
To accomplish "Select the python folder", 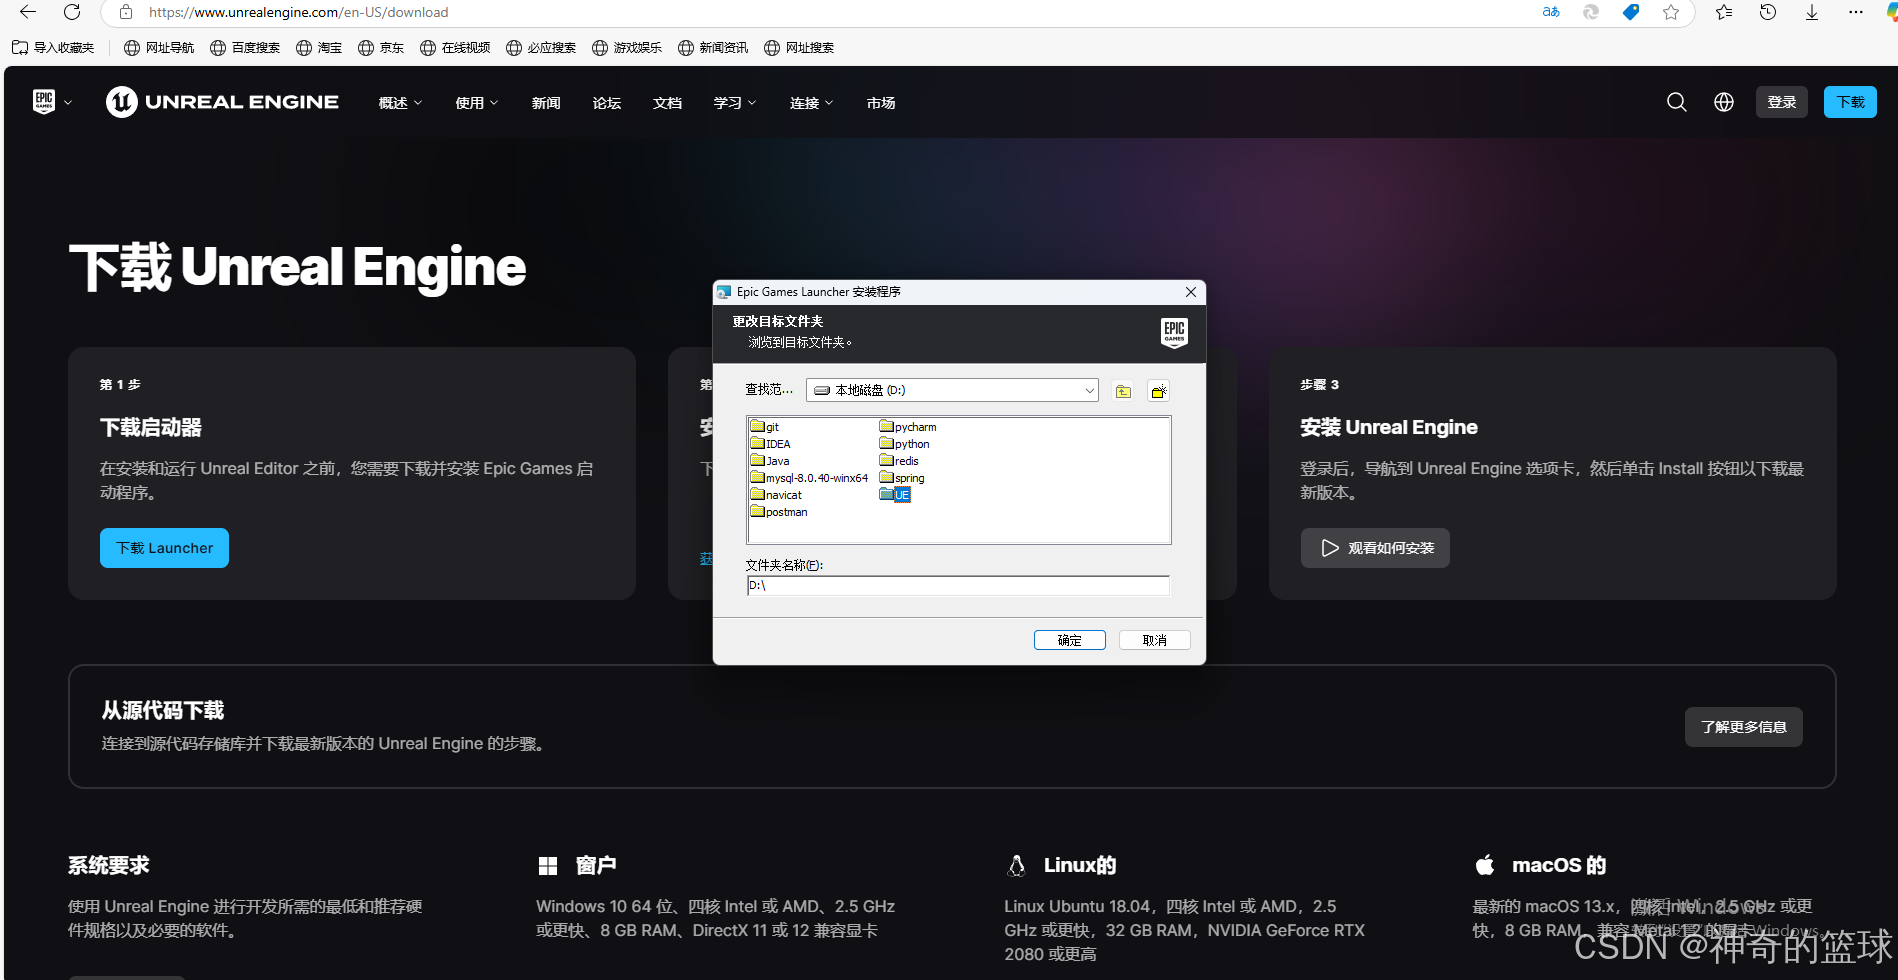I will click(x=905, y=444).
